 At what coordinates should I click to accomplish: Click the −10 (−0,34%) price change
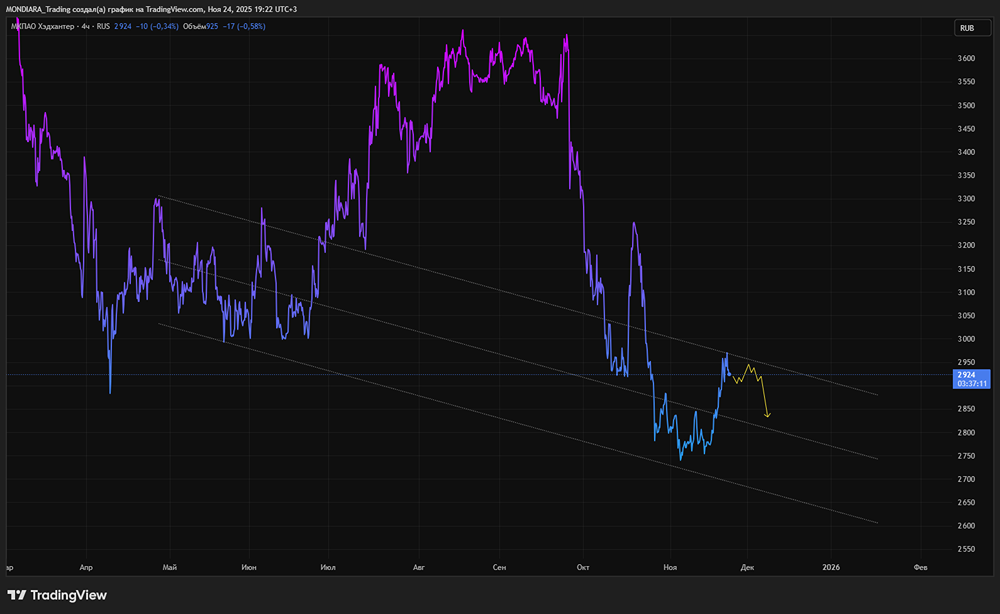click(x=157, y=27)
